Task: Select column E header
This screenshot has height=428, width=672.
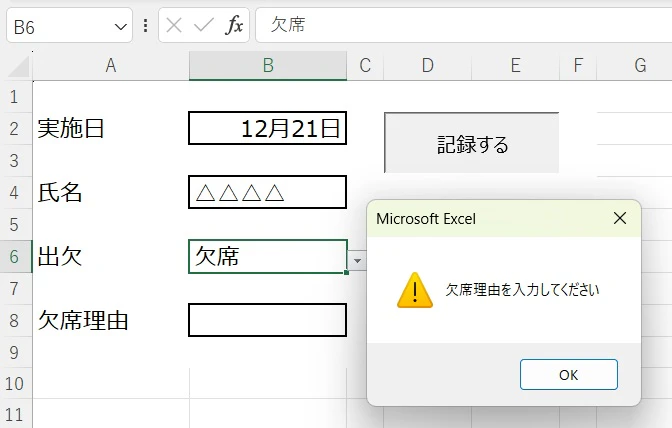Action: click(516, 66)
